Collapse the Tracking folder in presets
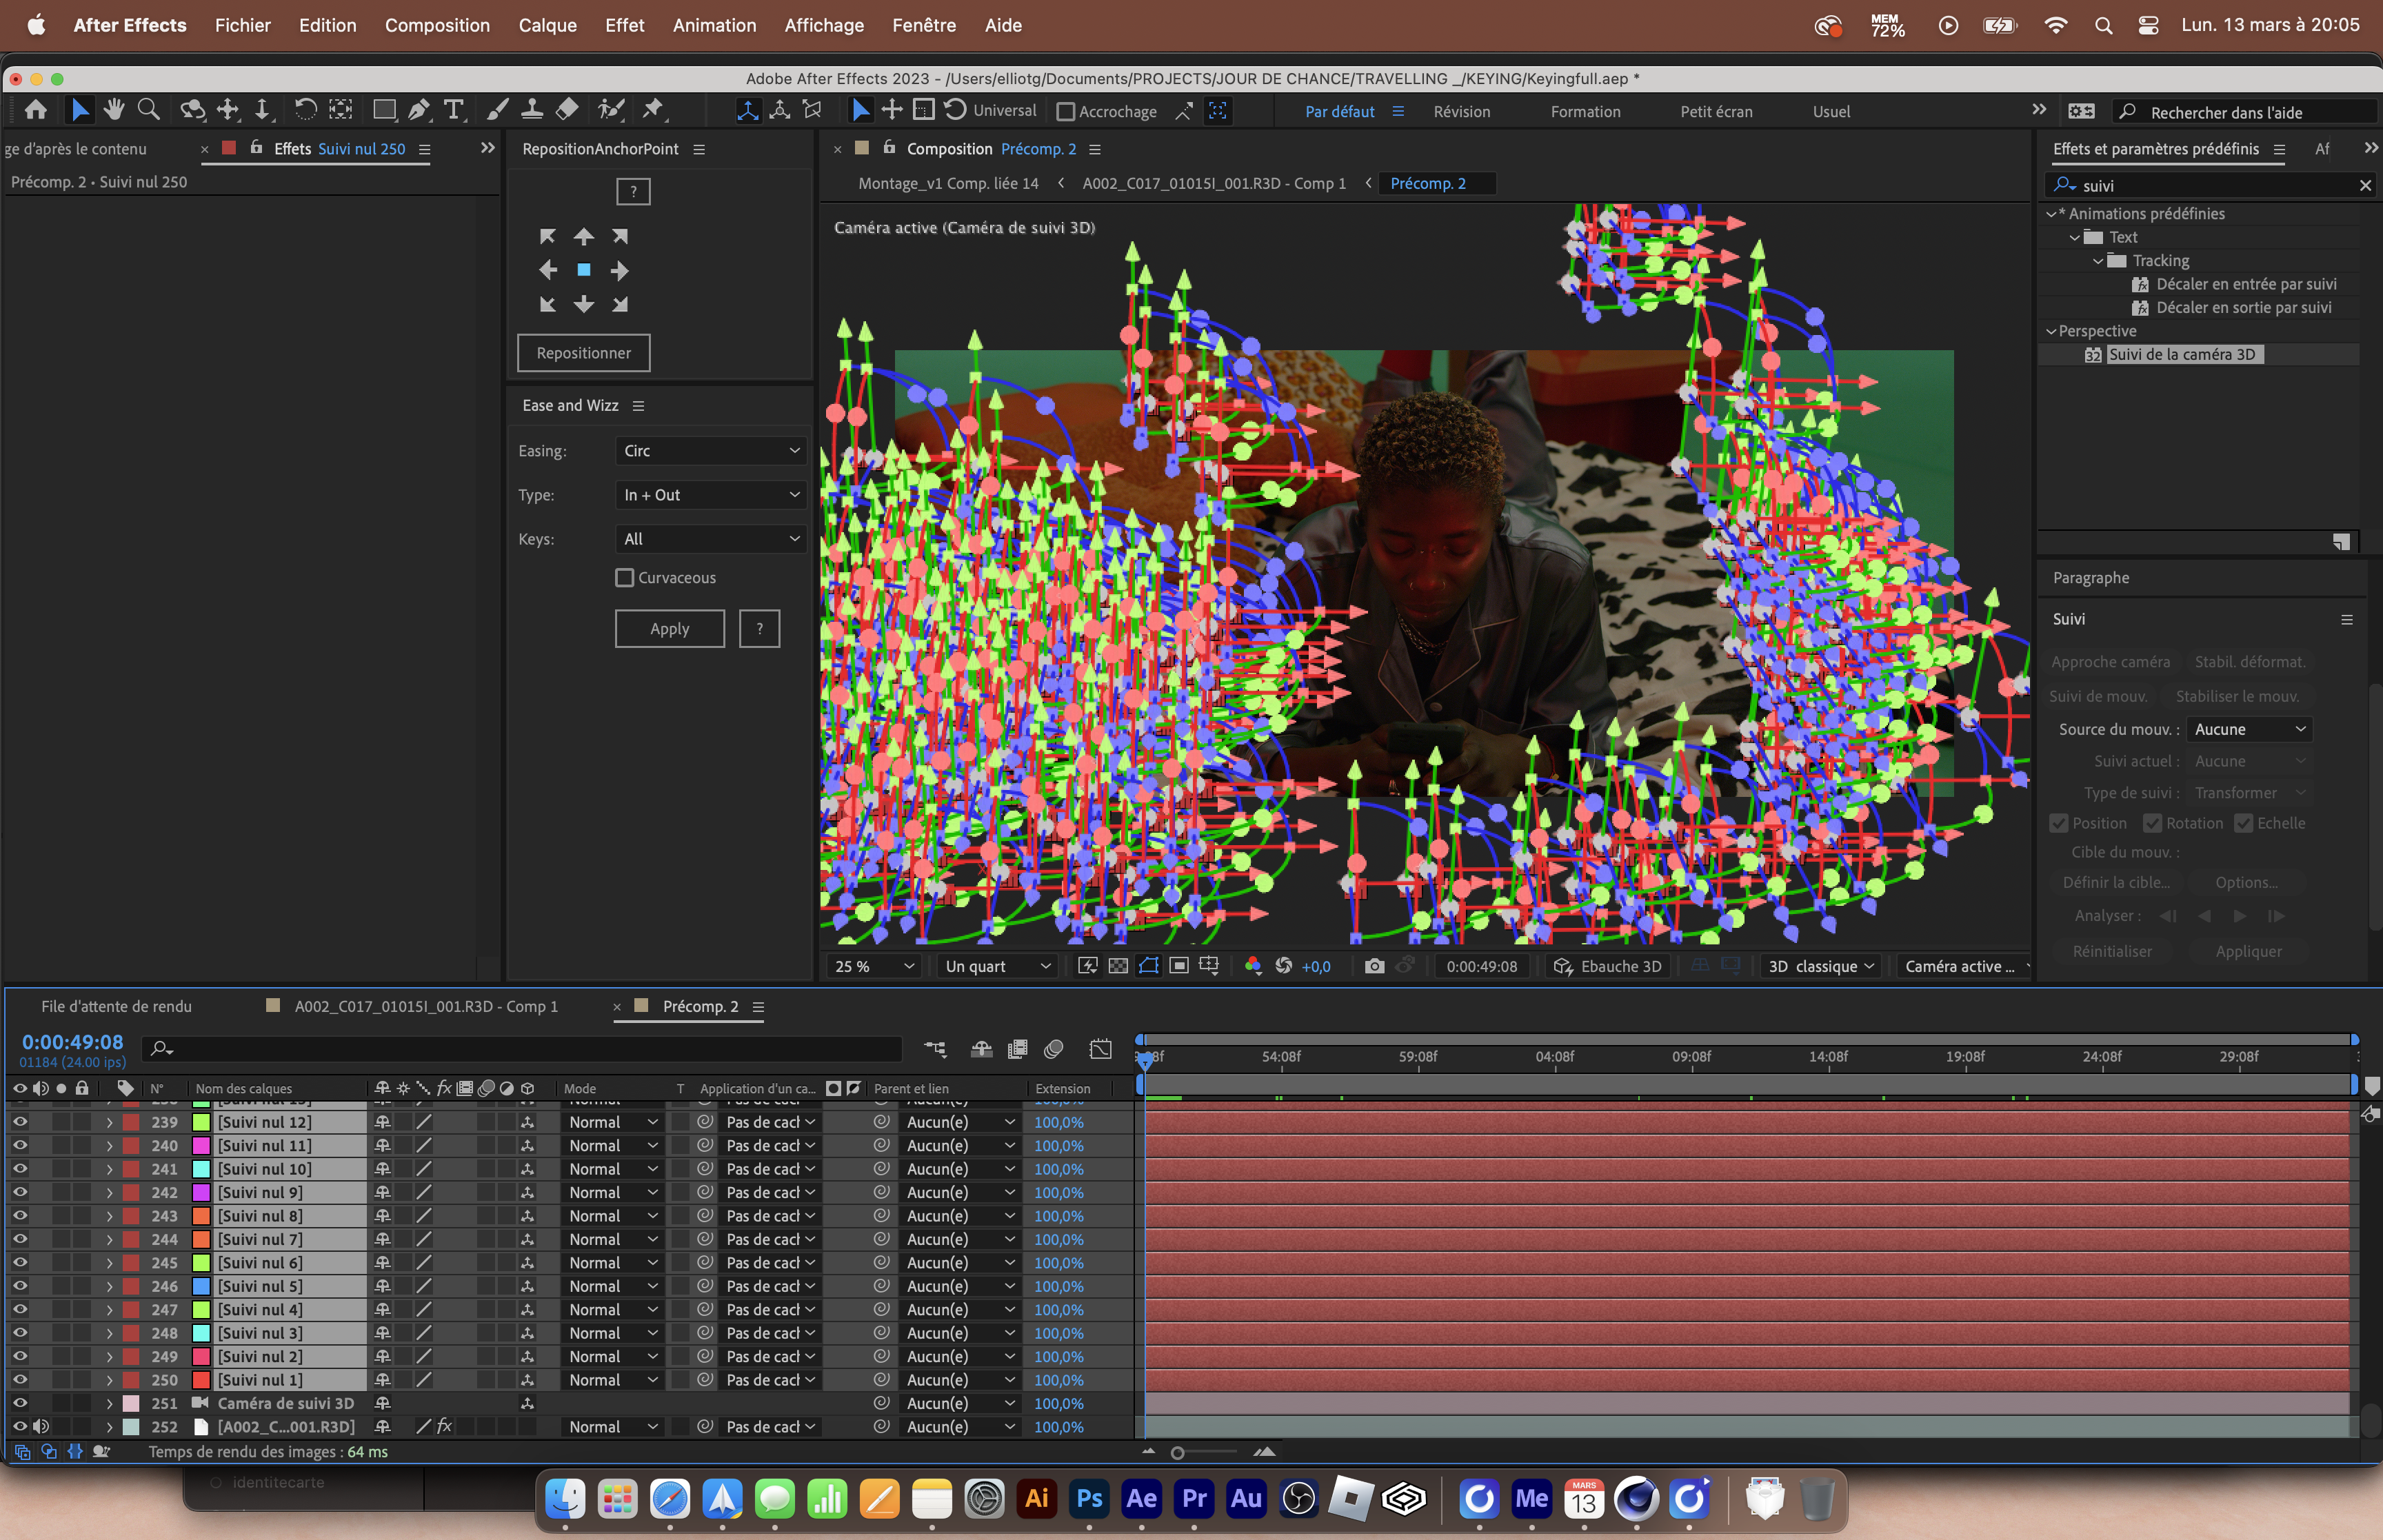The width and height of the screenshot is (2383, 1540). (x=2098, y=261)
